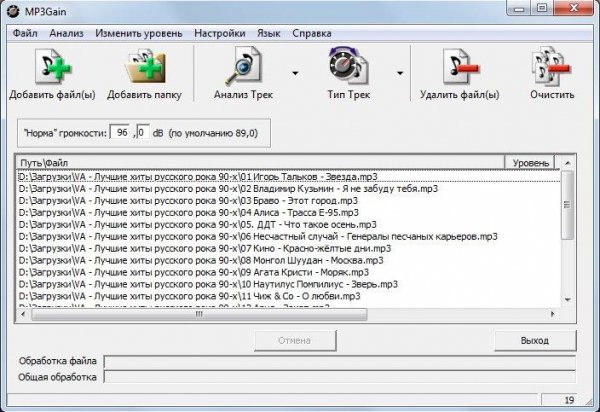
Task: Expand the Тип Трек dropdown arrow
Action: [x=400, y=73]
